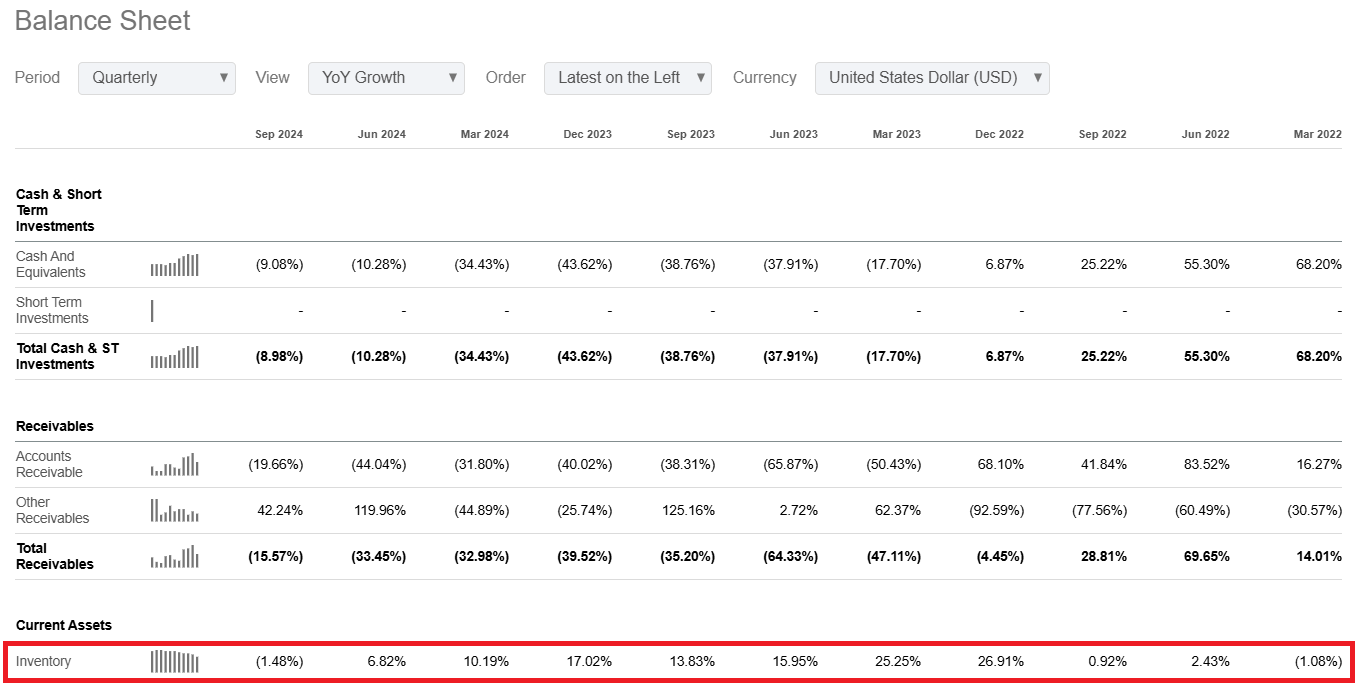1359x687 pixels.
Task: Open the Currency dropdown for USD
Action: tap(932, 78)
